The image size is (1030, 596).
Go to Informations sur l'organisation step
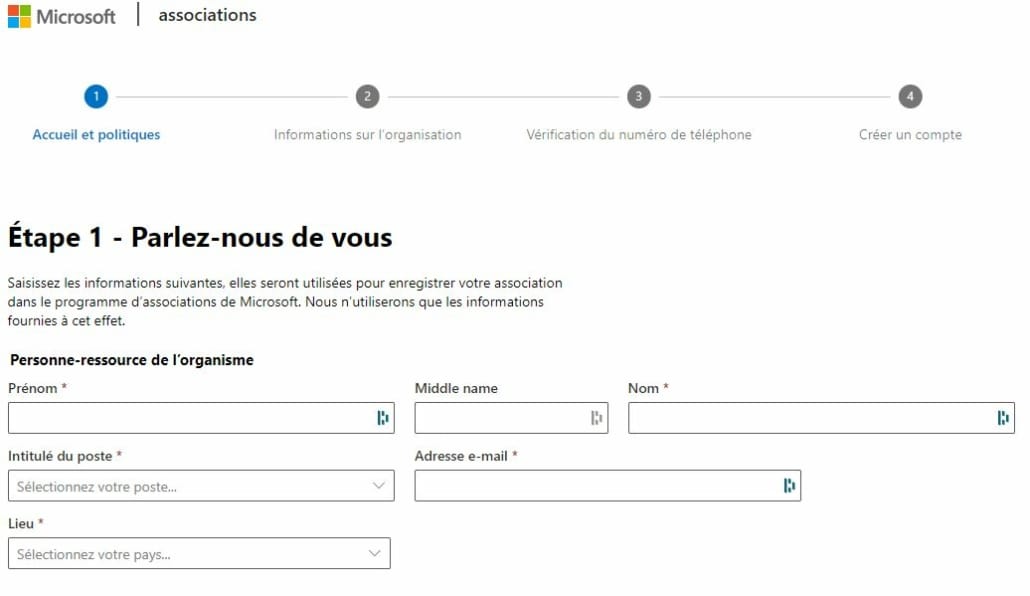coord(367,135)
